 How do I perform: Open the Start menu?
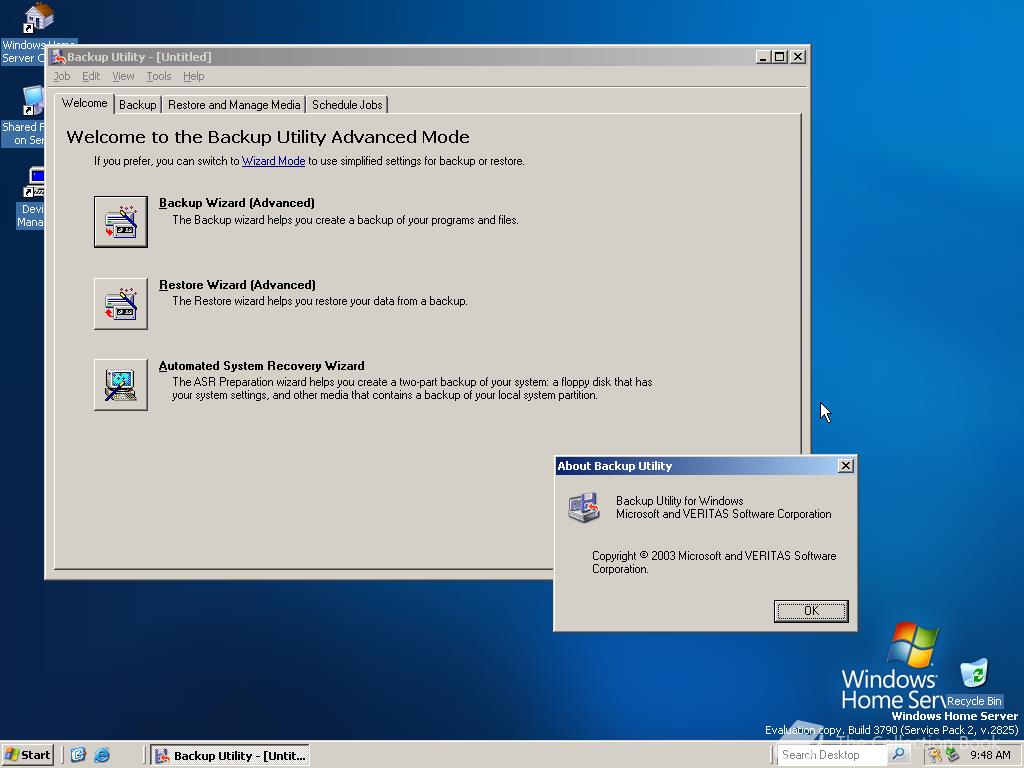pyautogui.click(x=27, y=755)
